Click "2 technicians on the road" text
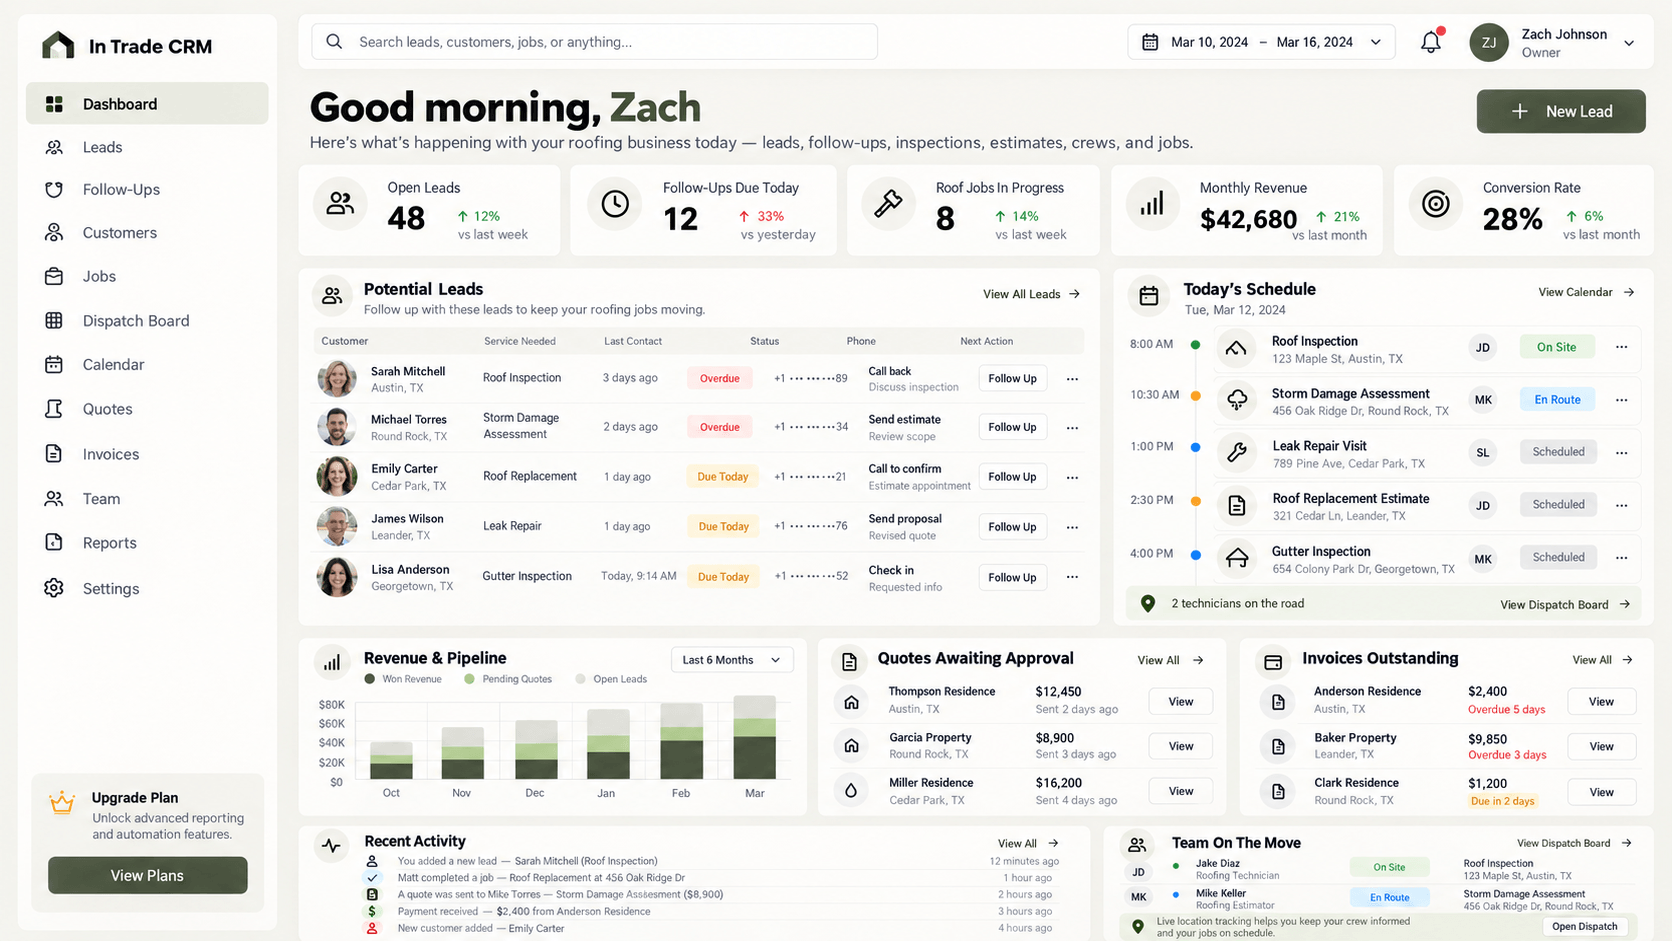Image resolution: width=1672 pixels, height=941 pixels. pos(1237,604)
